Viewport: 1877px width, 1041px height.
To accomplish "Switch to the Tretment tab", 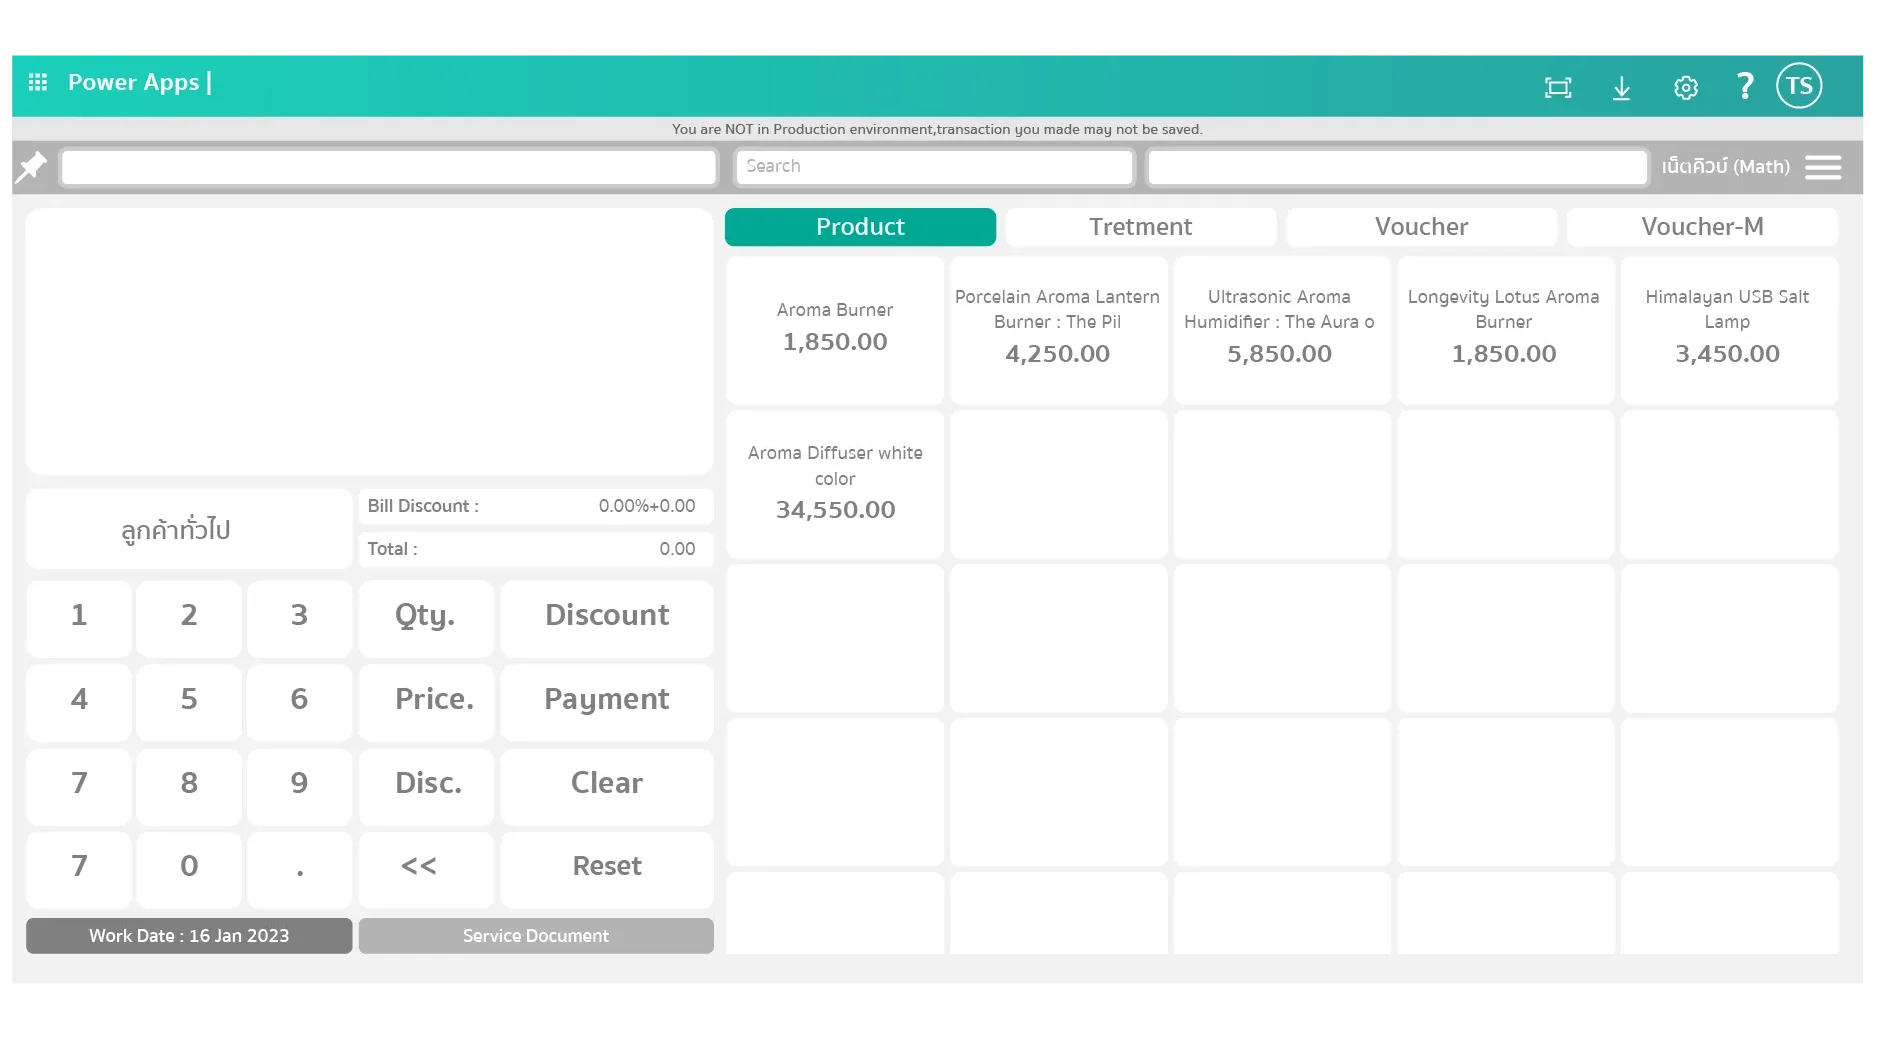I will (1140, 227).
